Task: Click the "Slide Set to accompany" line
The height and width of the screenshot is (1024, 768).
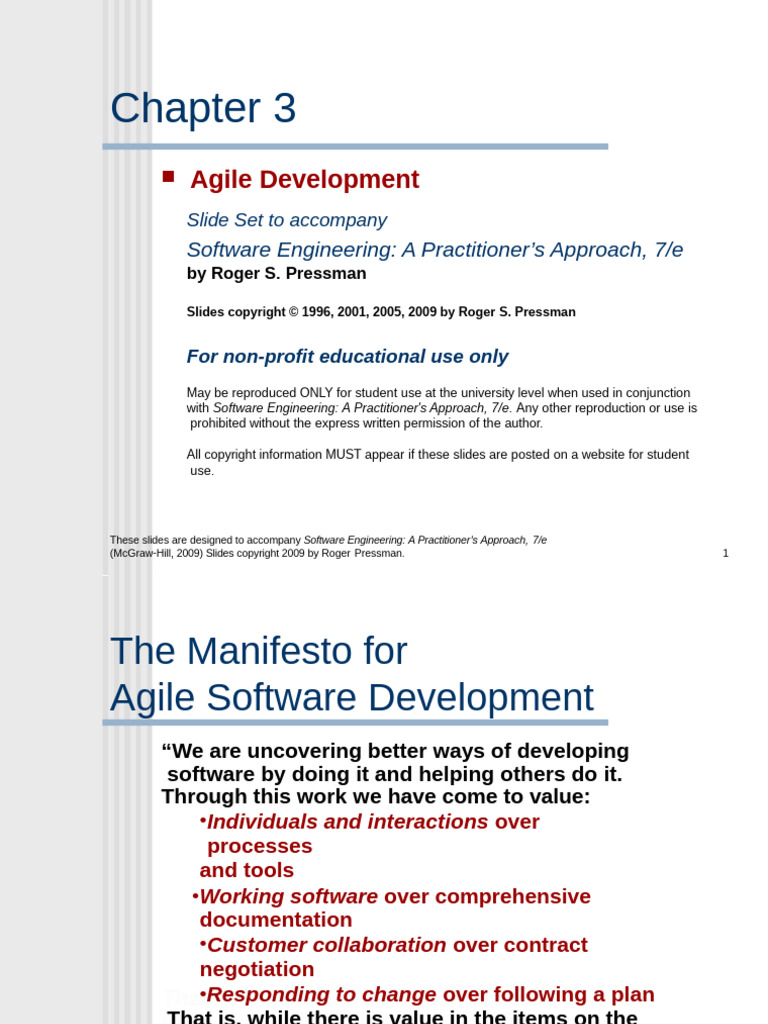Action: coord(286,220)
